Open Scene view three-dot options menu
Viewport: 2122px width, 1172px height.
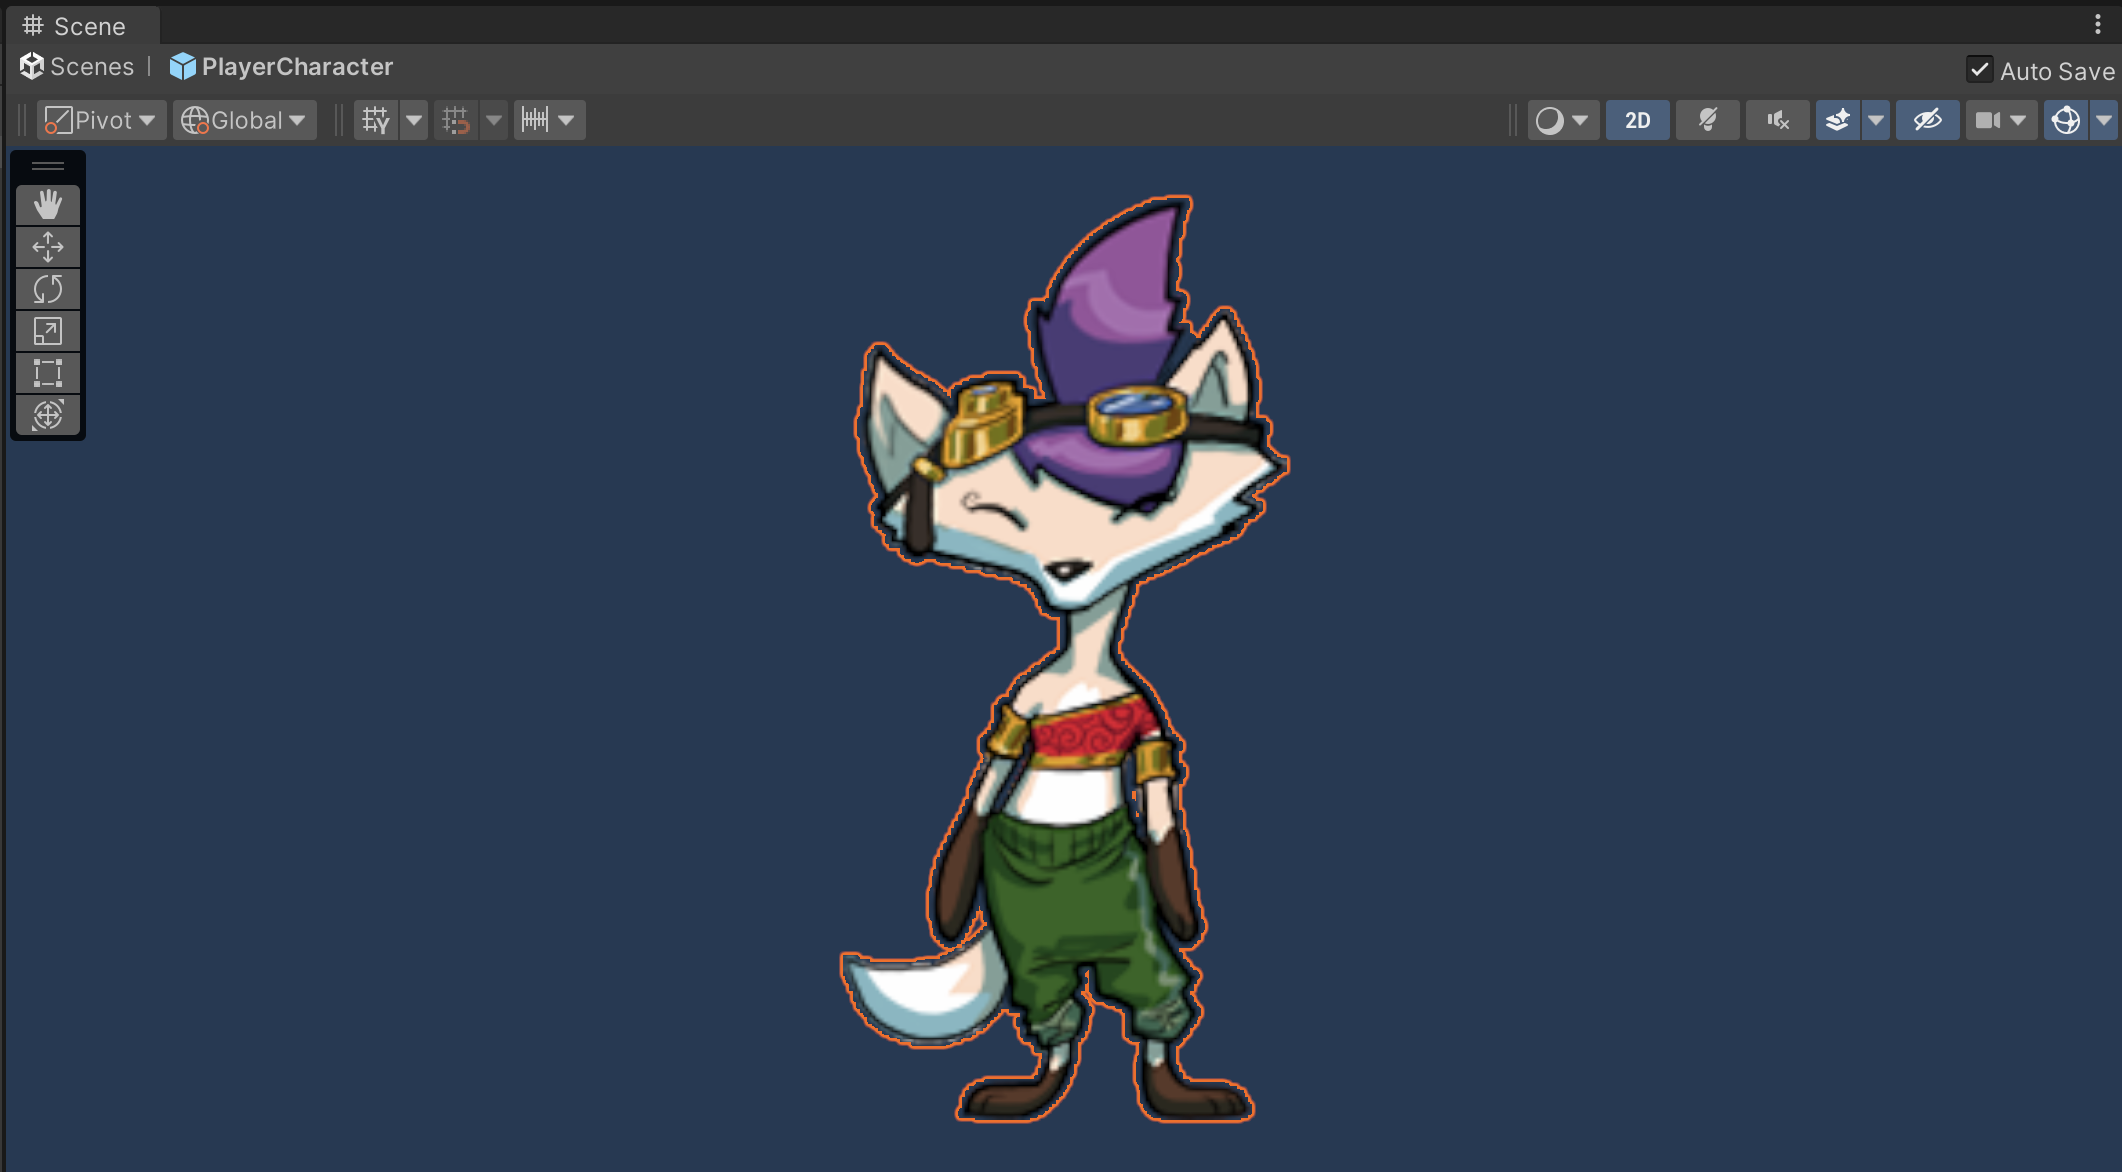[x=2098, y=24]
